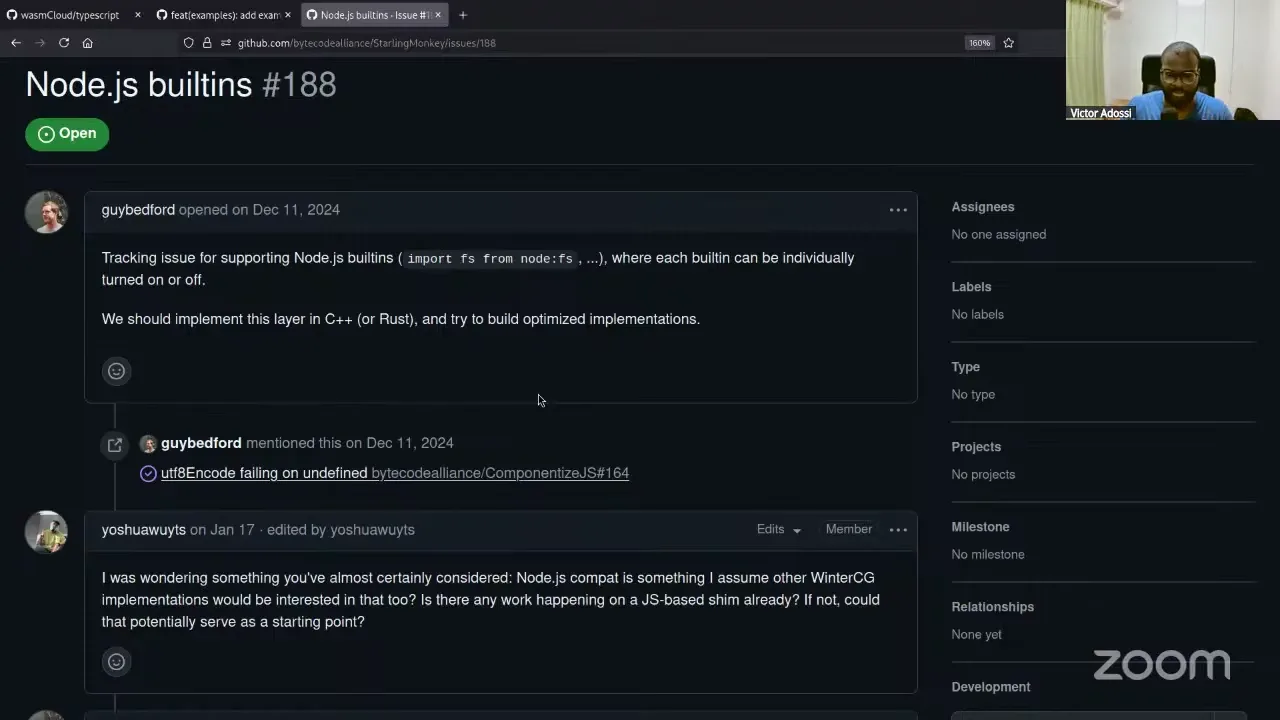The width and height of the screenshot is (1280, 720).
Task: Click the browser forward arrow
Action: [40, 43]
